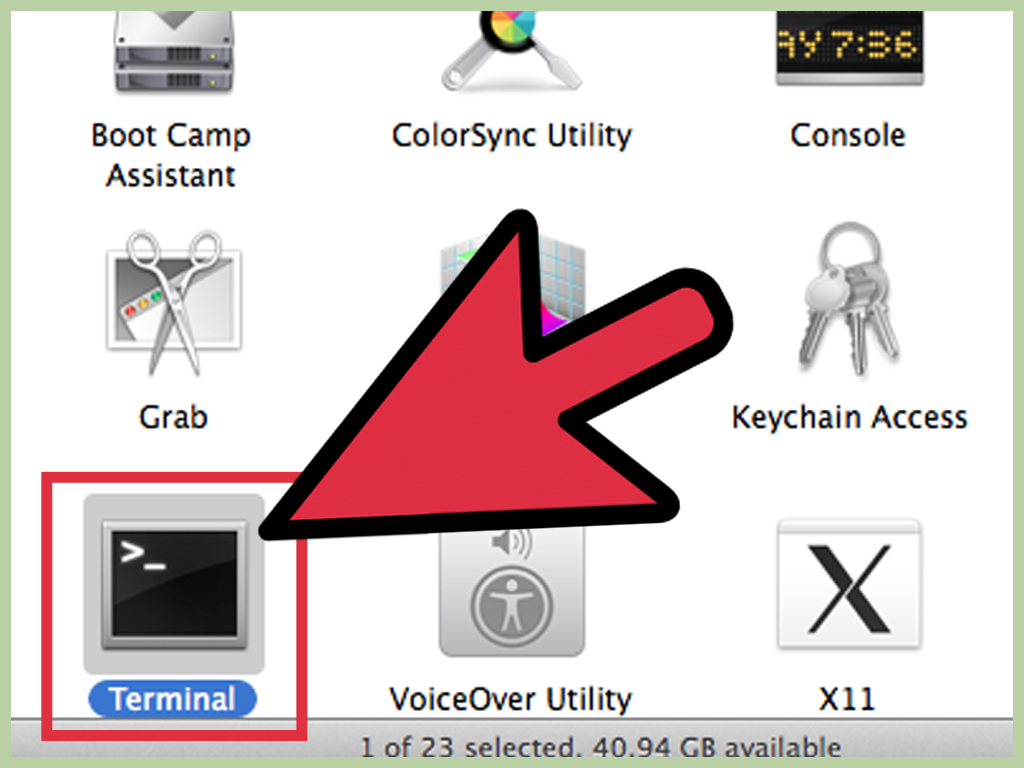The image size is (1024, 768).
Task: Click the VoiceOver Utility text label
Action: click(x=511, y=699)
